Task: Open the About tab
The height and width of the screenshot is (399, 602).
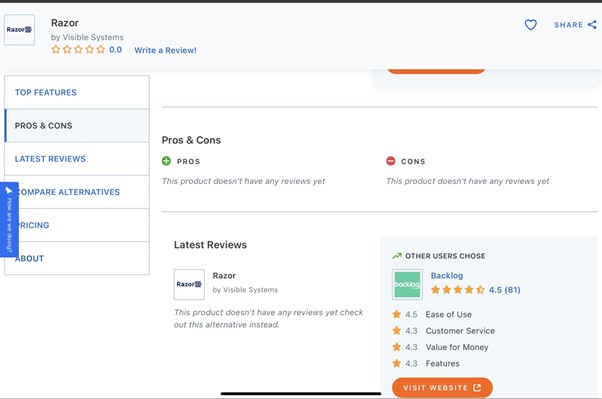Action: (x=77, y=258)
